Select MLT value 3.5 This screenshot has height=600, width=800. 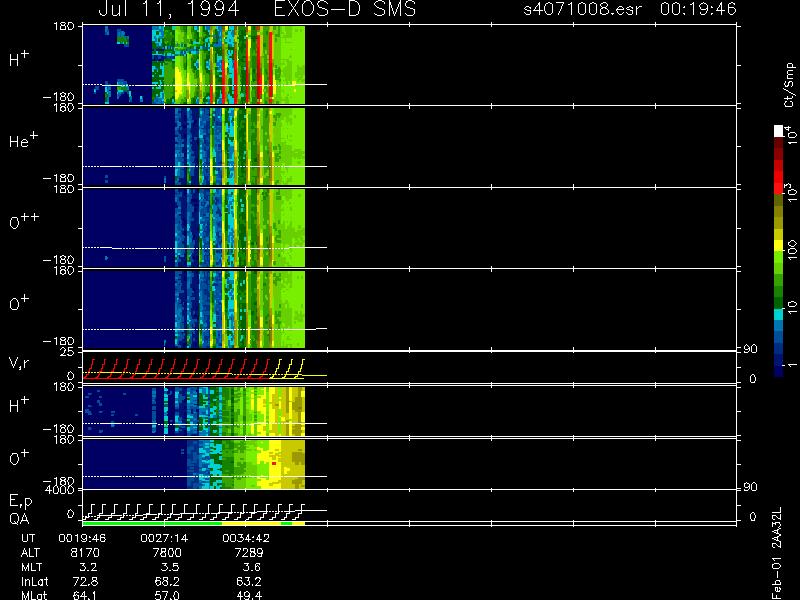pos(170,567)
